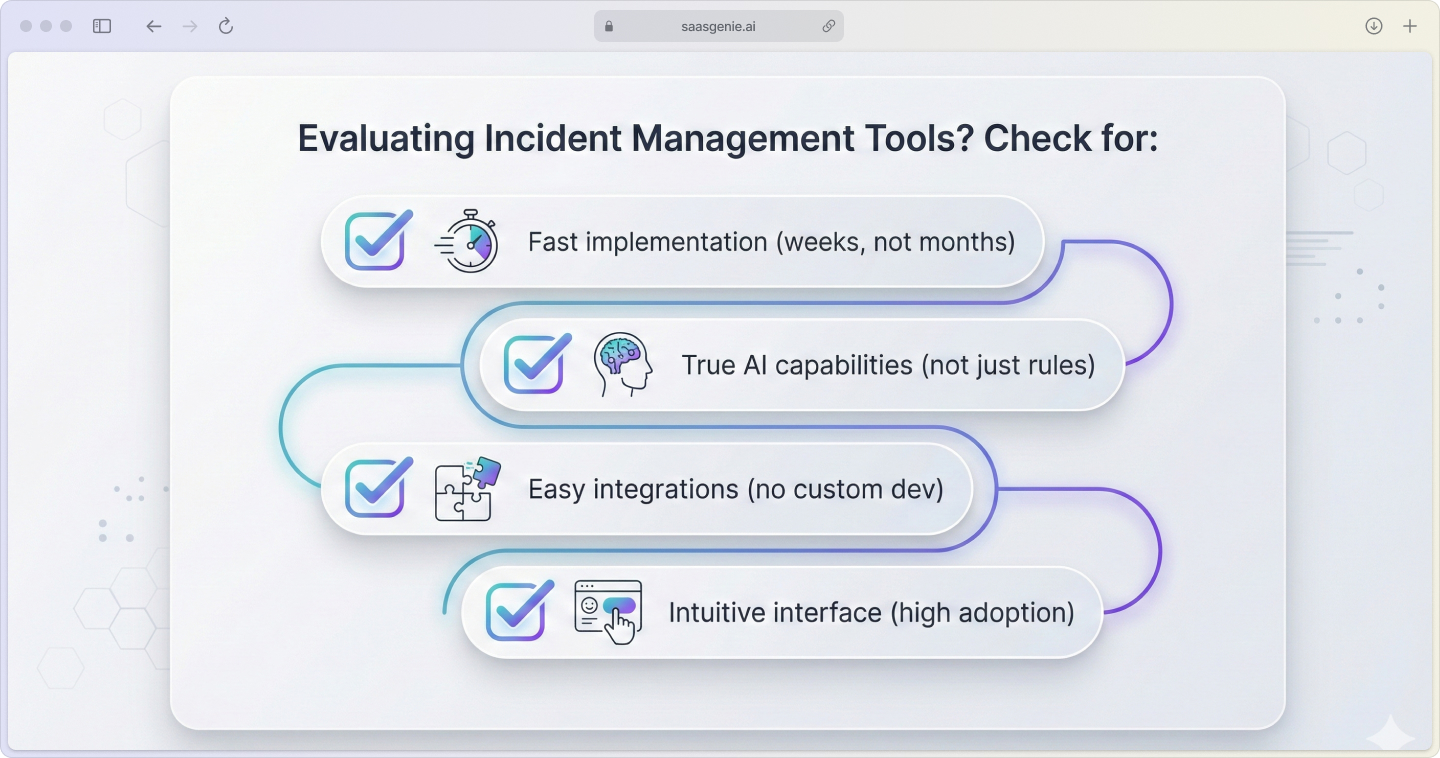Image resolution: width=1440 pixels, height=758 pixels.
Task: Open the downloads icon in Safari toolbar
Action: (x=1373, y=25)
